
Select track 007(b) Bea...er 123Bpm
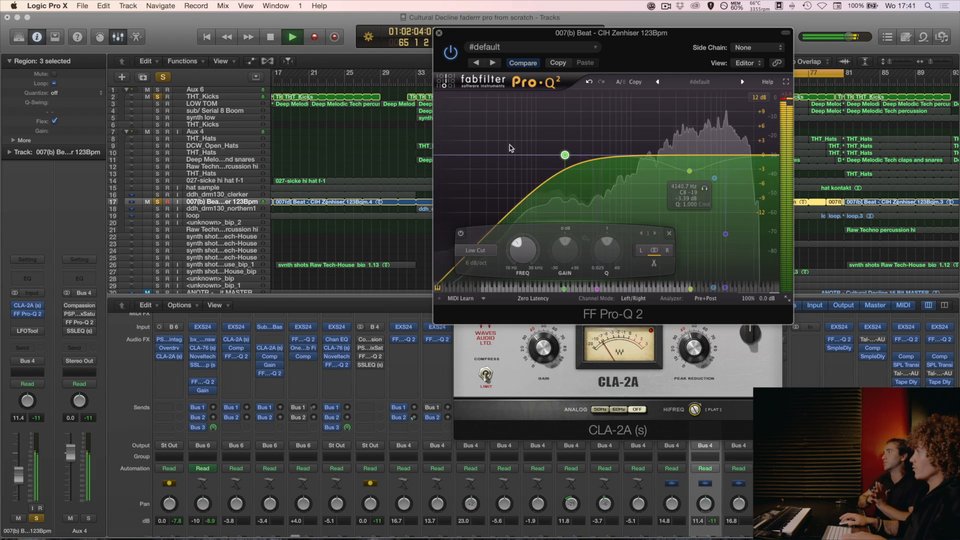pyautogui.click(x=222, y=201)
